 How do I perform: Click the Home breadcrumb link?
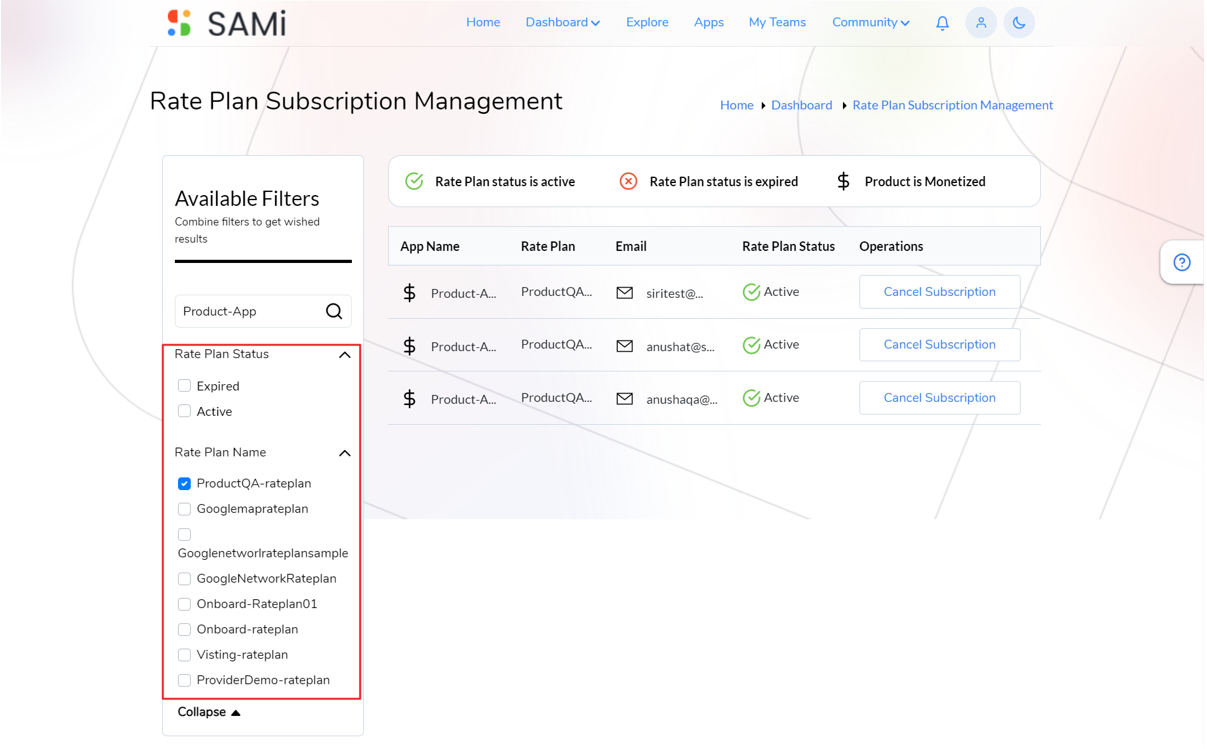click(x=737, y=105)
